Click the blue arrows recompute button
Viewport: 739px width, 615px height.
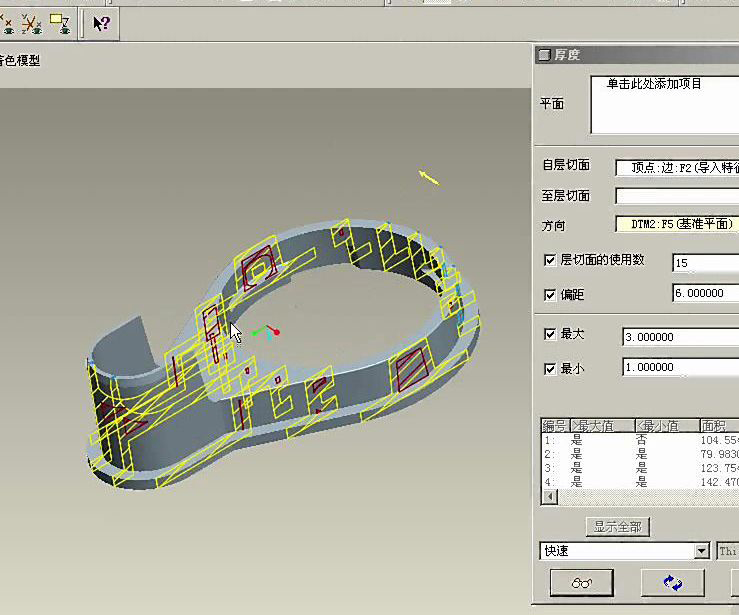(672, 582)
